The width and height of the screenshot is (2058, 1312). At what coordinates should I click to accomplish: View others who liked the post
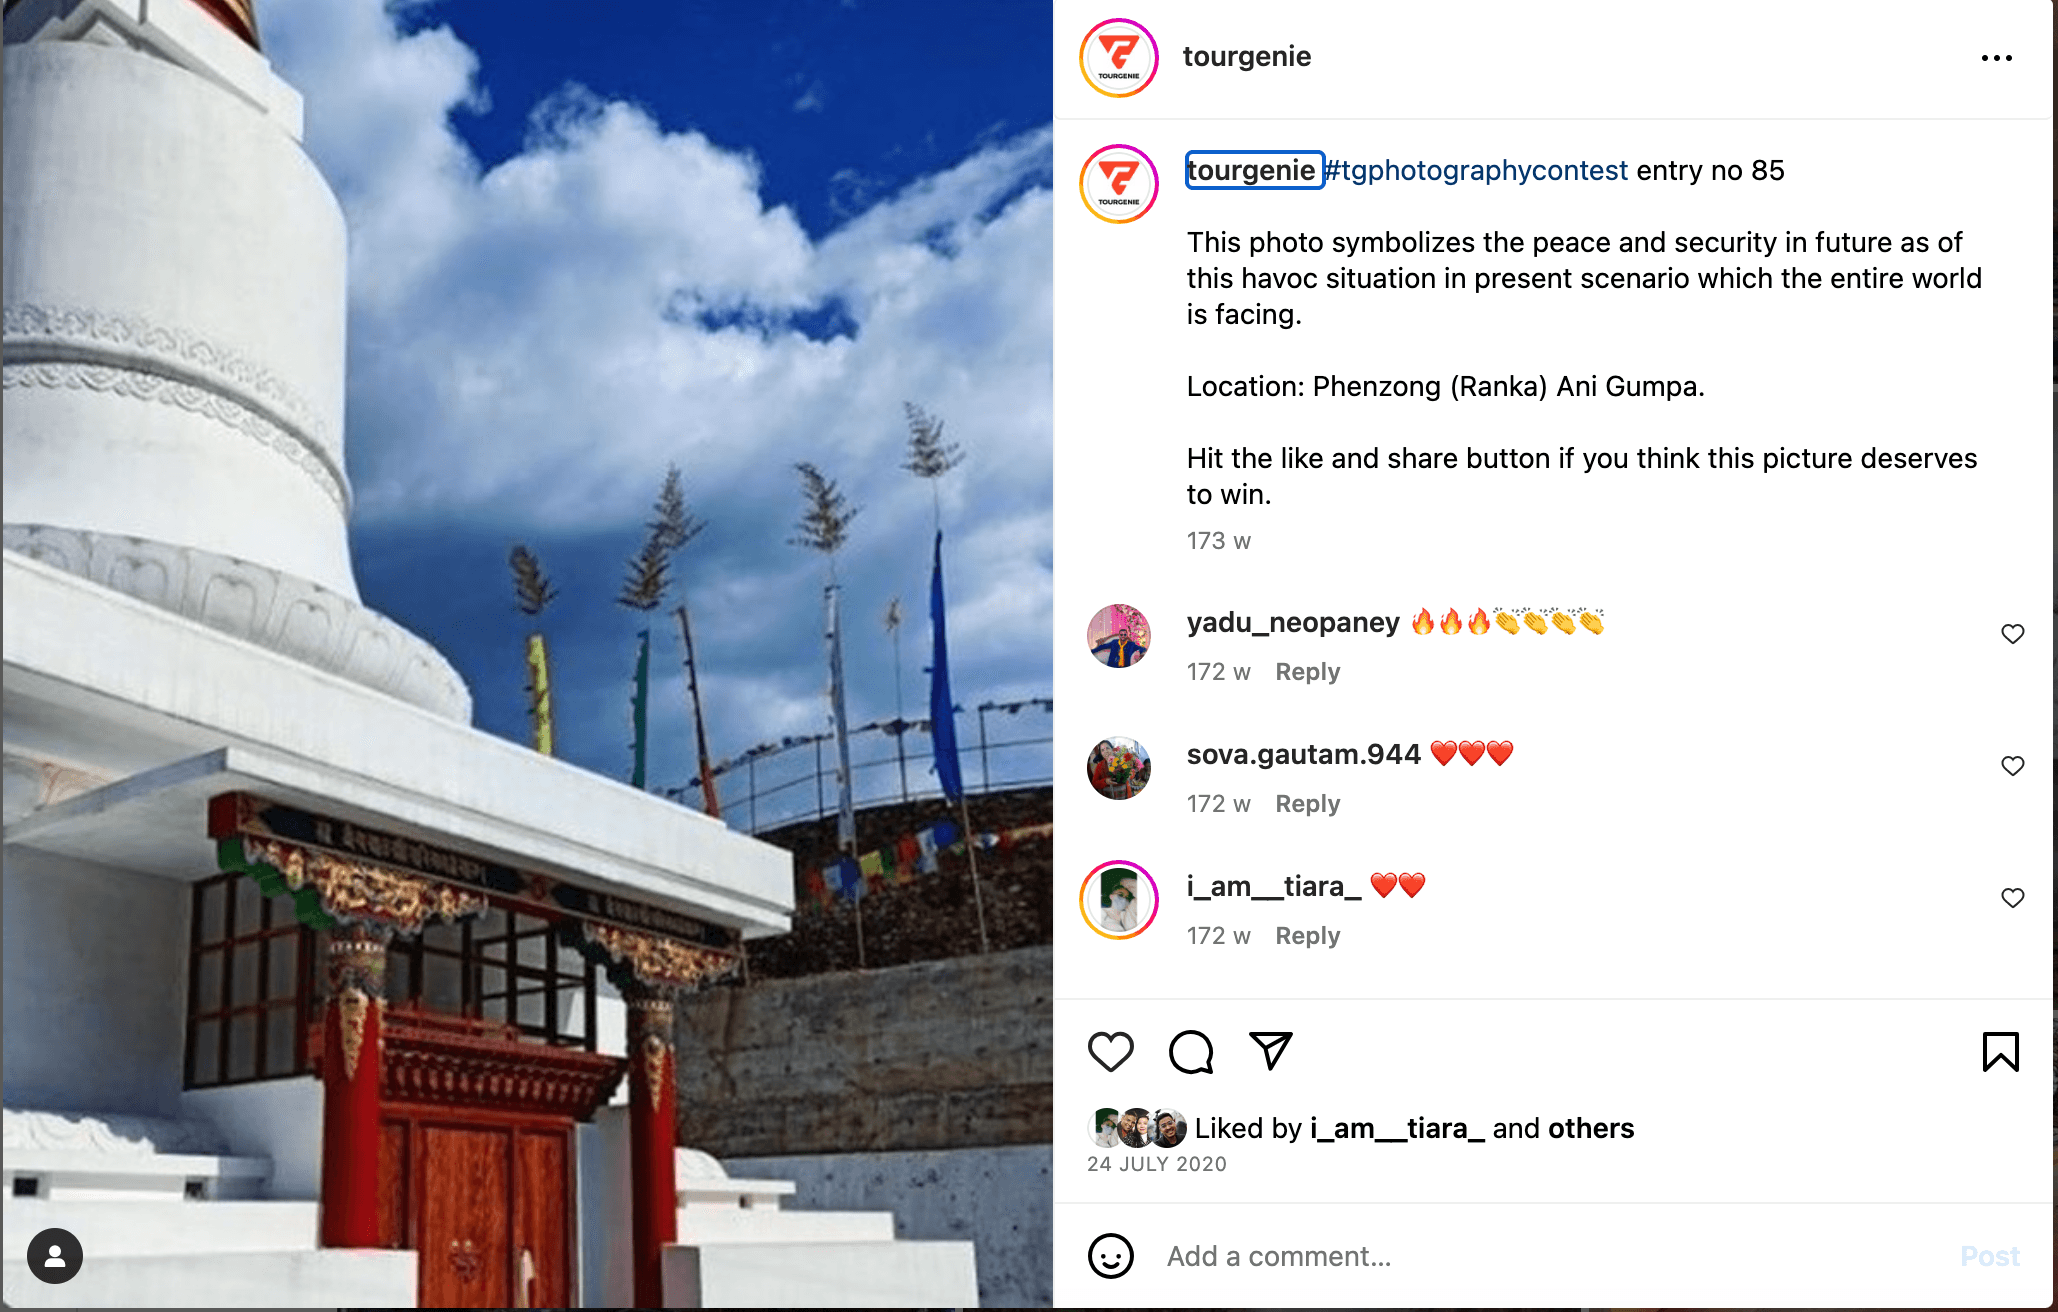pyautogui.click(x=1591, y=1128)
